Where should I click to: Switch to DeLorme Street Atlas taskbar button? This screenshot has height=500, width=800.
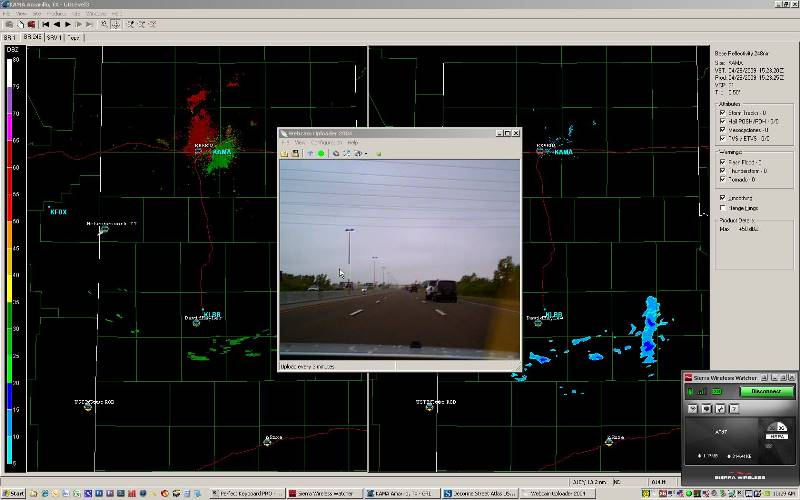[x=480, y=493]
